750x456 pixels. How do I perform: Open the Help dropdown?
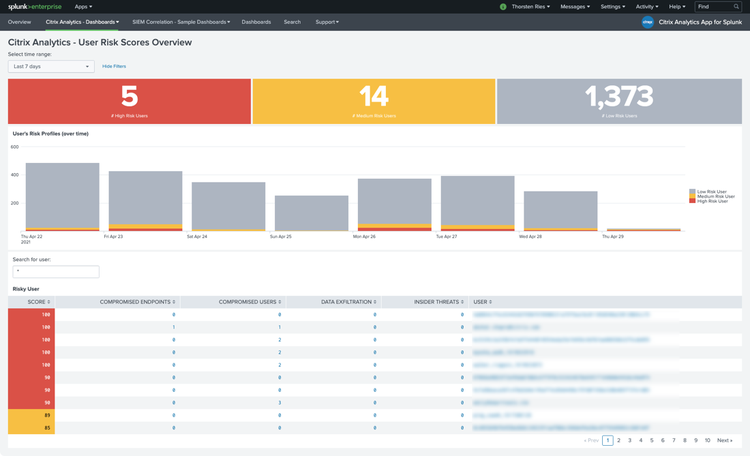coord(677,7)
